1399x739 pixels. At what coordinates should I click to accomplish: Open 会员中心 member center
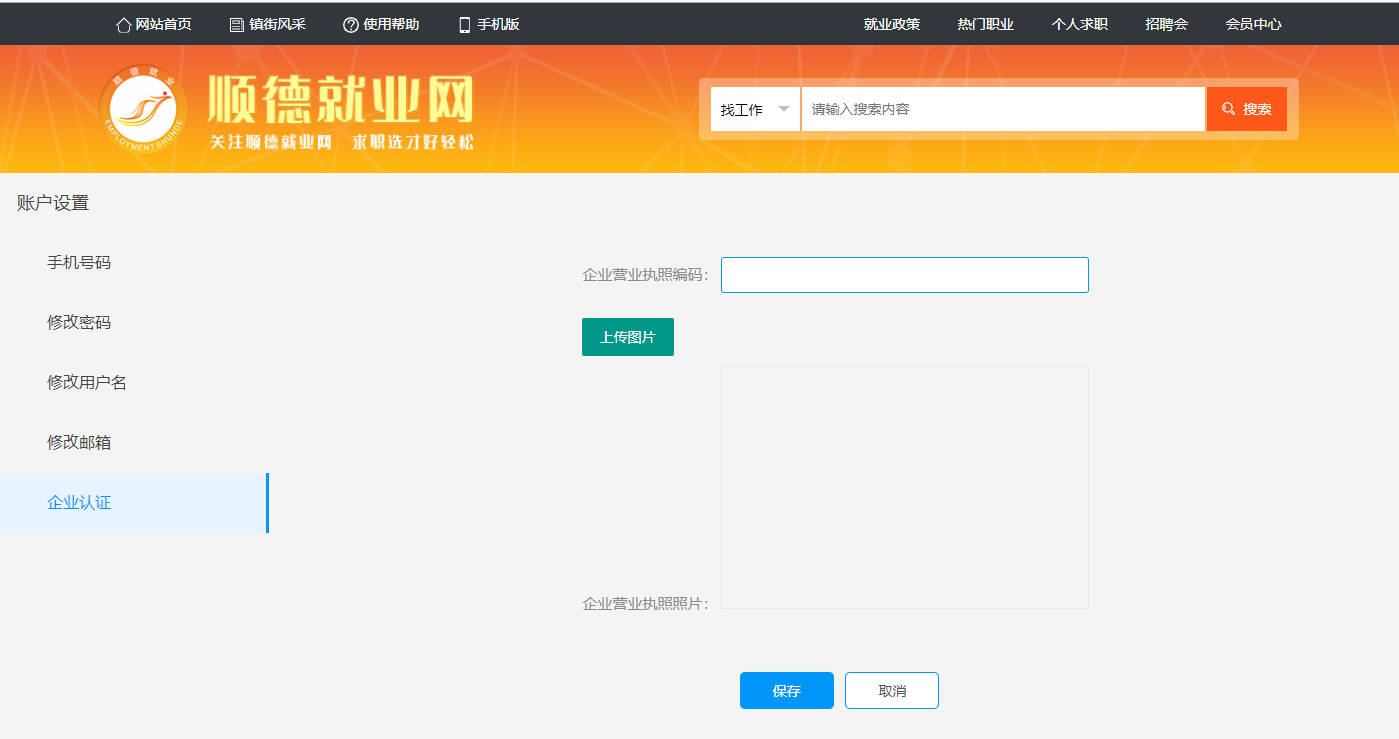1253,25
